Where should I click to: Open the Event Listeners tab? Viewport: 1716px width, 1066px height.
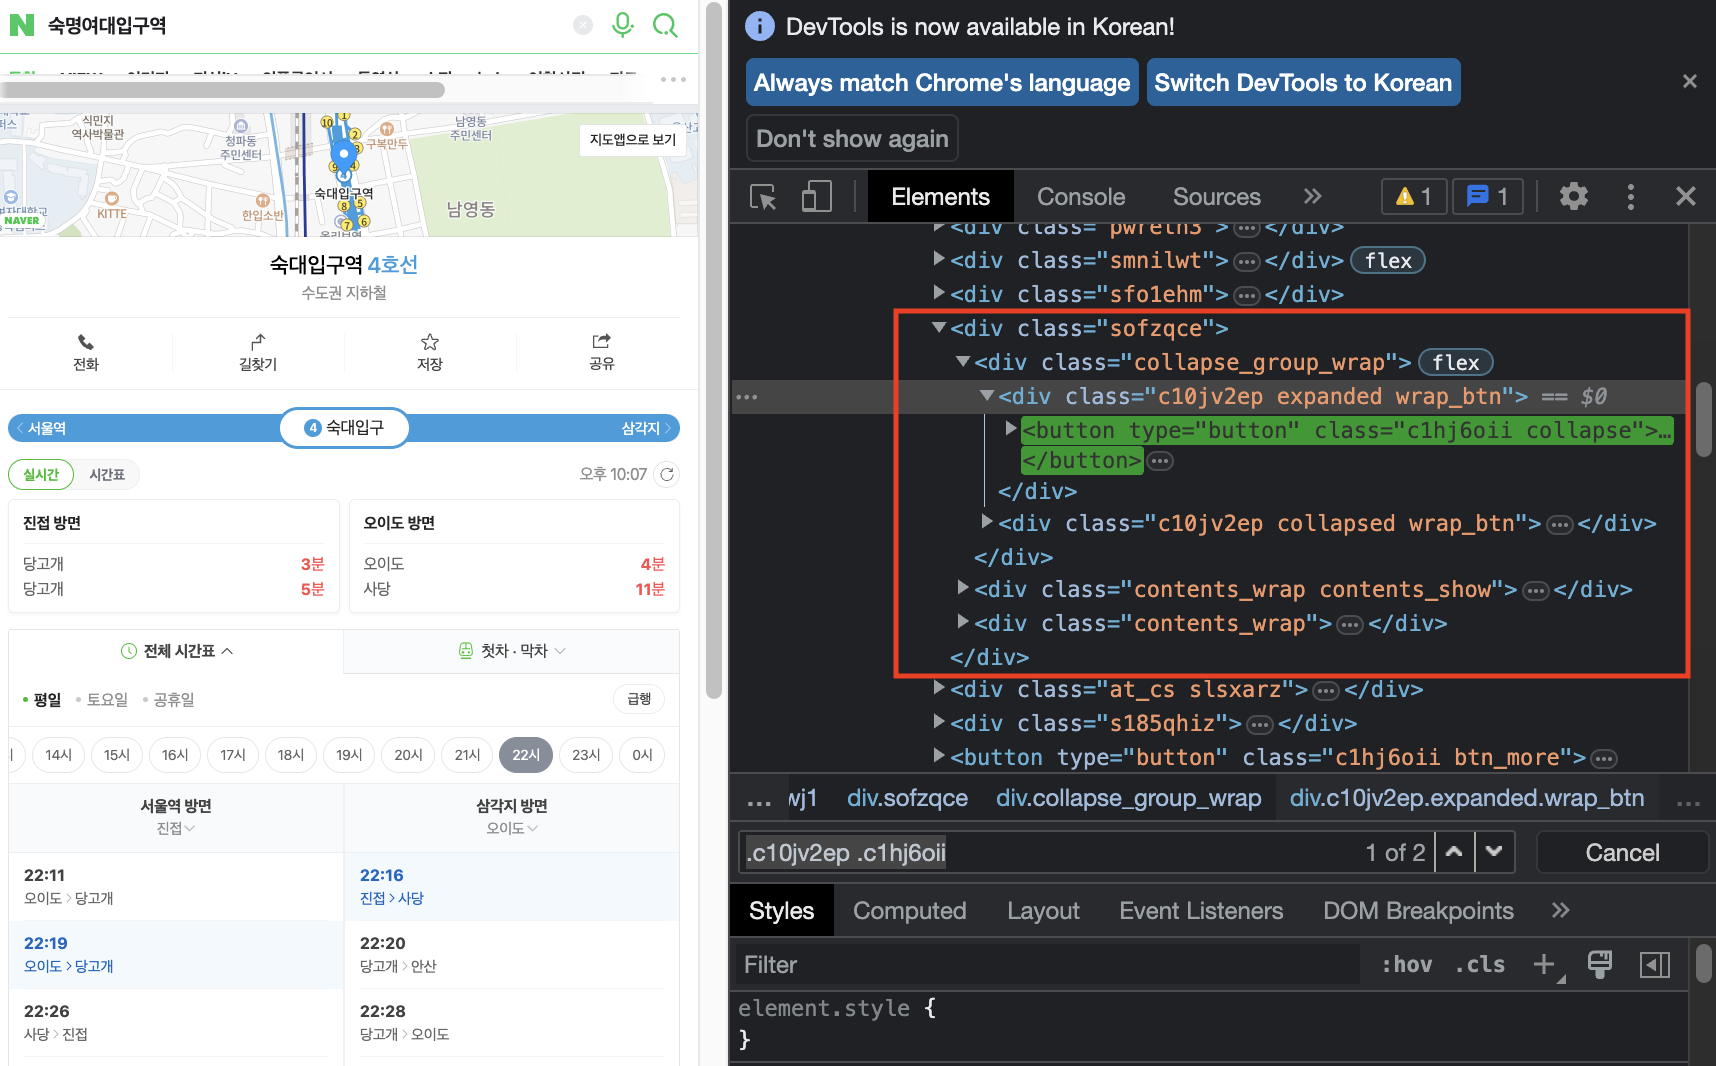coord(1201,911)
